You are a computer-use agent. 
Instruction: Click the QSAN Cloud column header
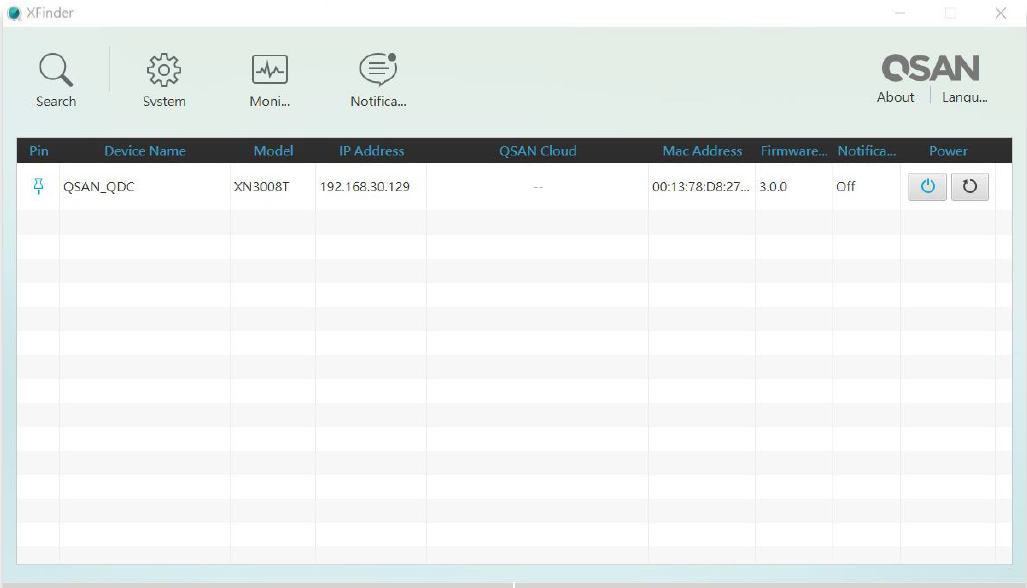click(x=537, y=151)
